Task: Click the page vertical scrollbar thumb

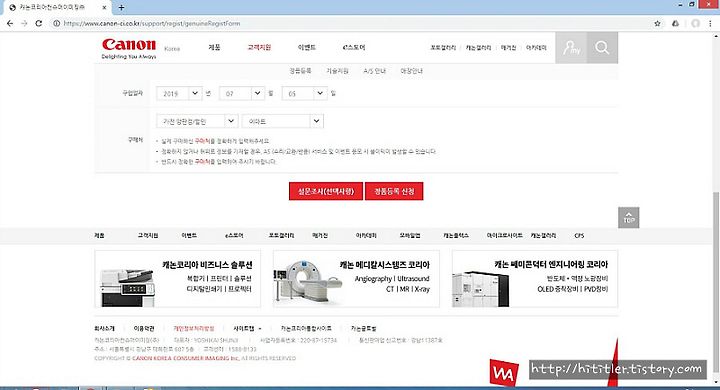Action: coord(716,283)
